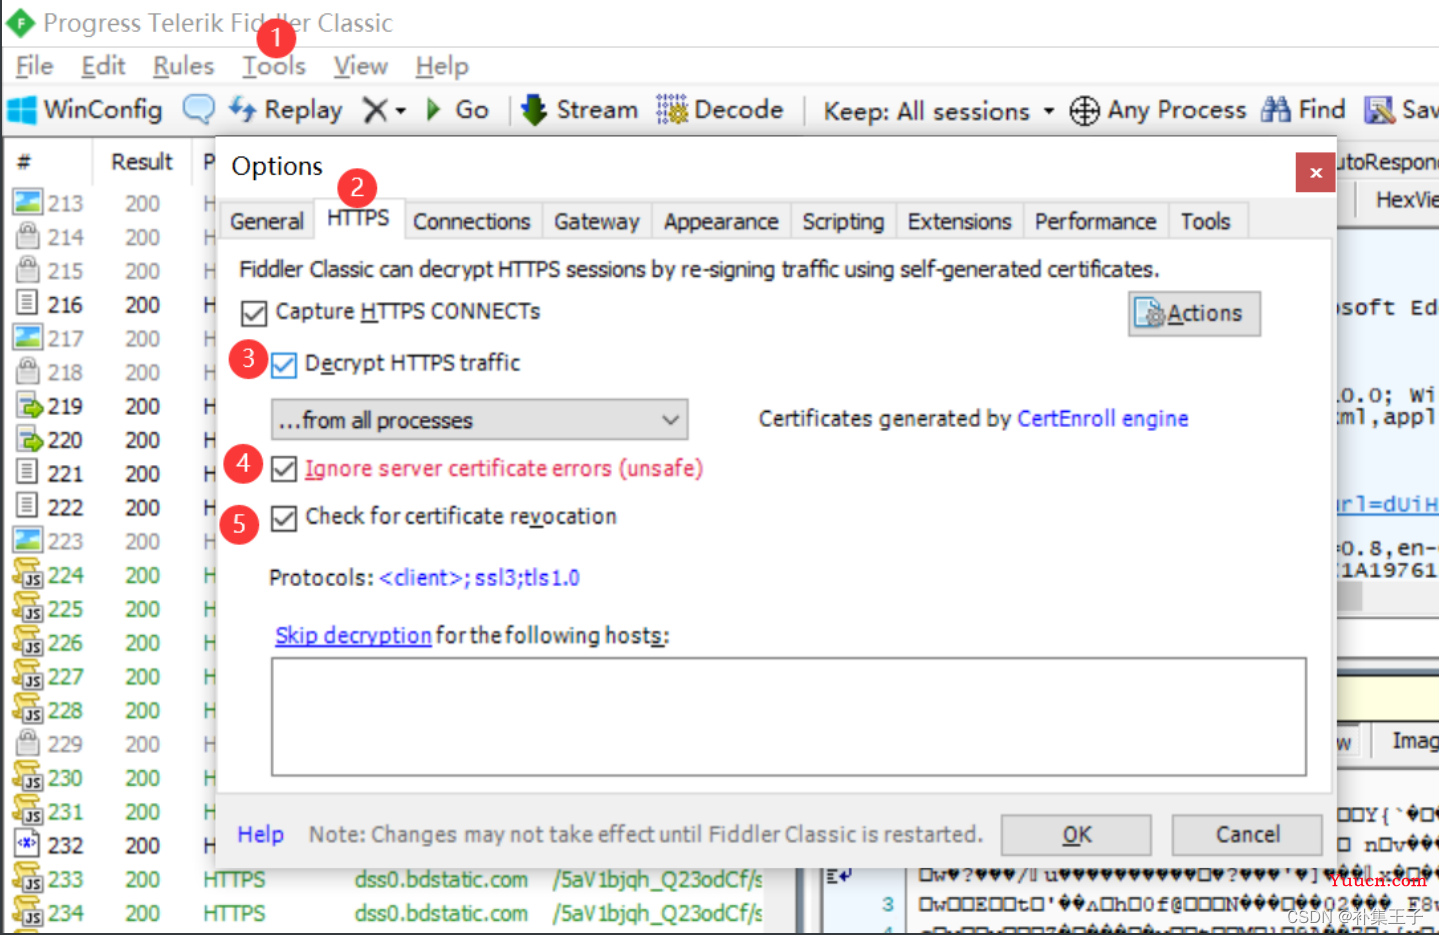Select session 224 JS script icon
Viewport: 1439px width, 935px height.
tap(28, 574)
